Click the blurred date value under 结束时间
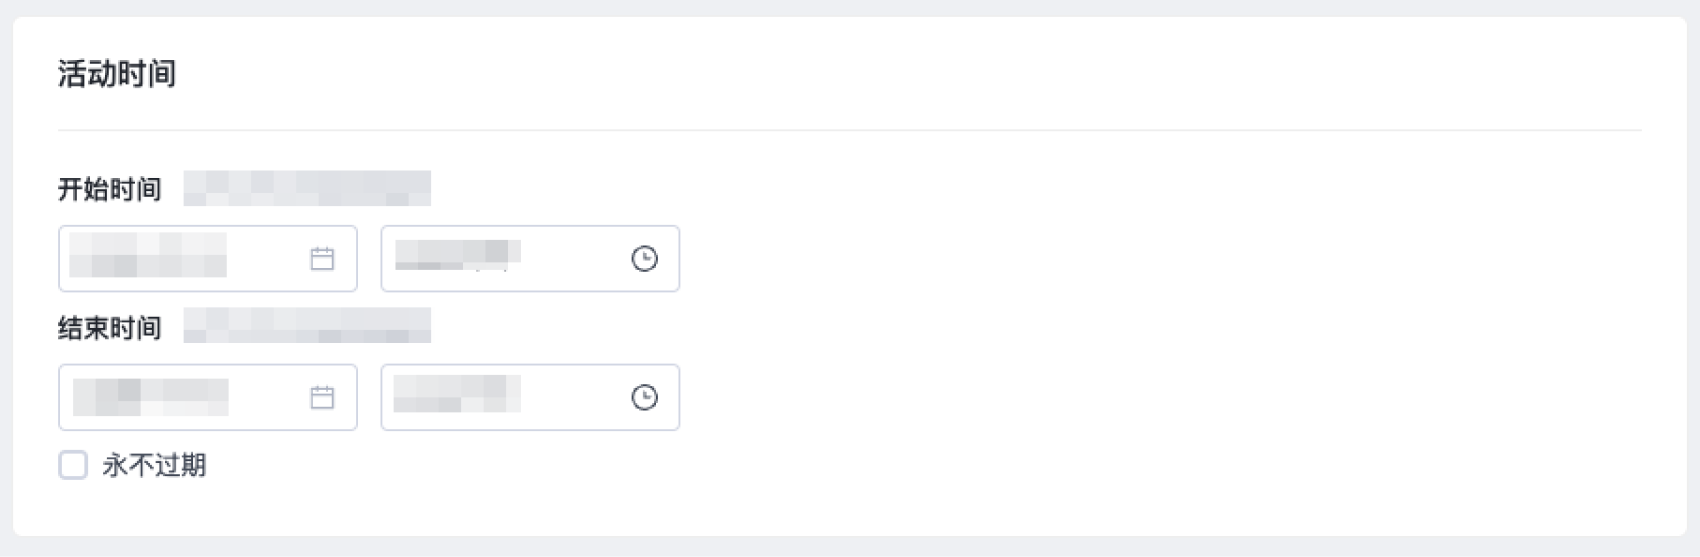1700x557 pixels. pos(151,396)
